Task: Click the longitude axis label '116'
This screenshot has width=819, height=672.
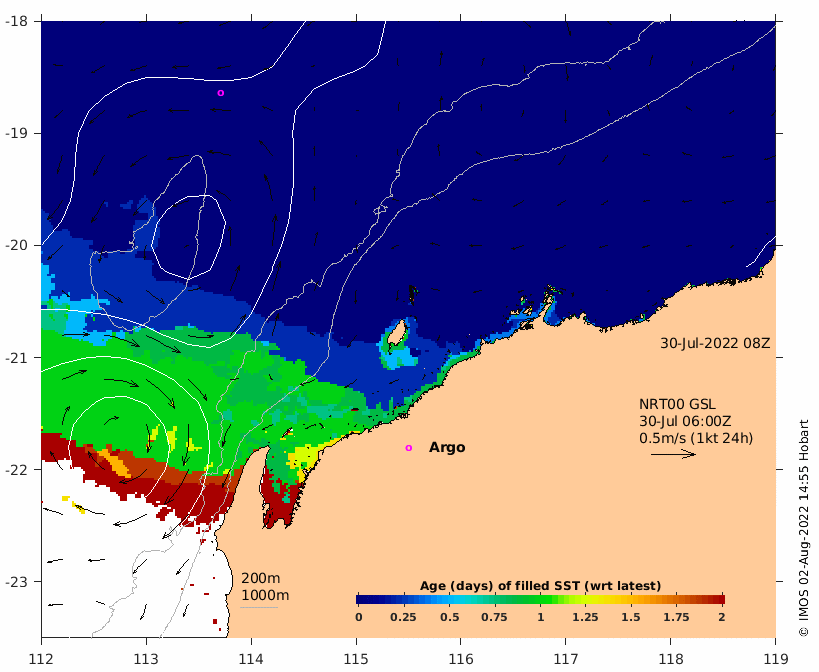Action: coord(461,658)
